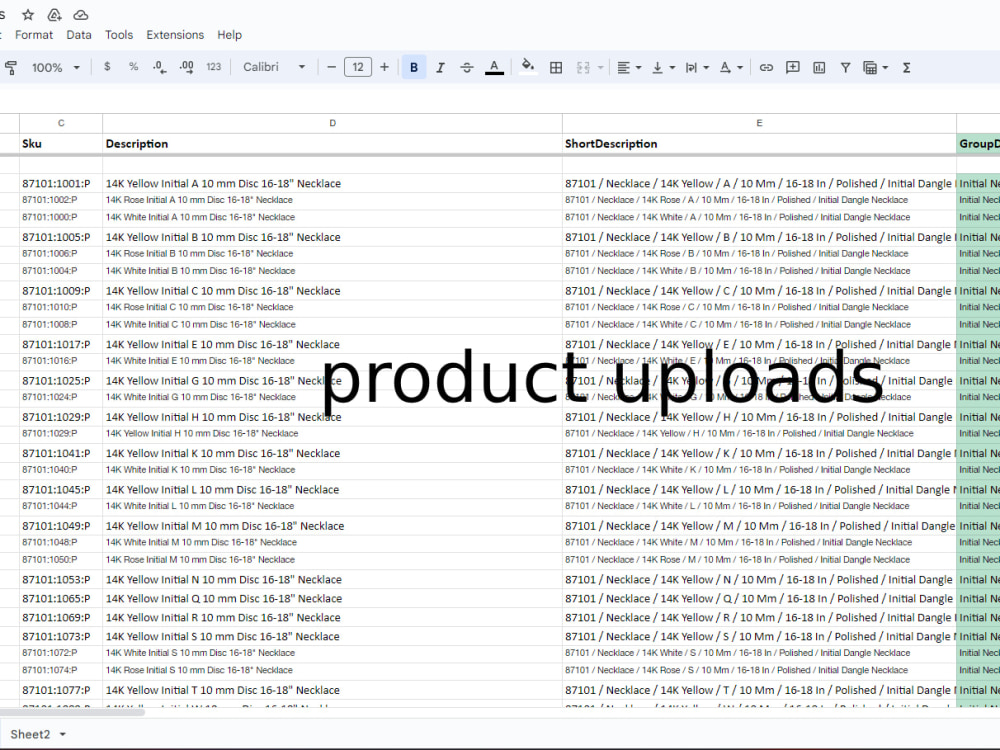Click short description for 14K Yellow / R

[x=759, y=618]
